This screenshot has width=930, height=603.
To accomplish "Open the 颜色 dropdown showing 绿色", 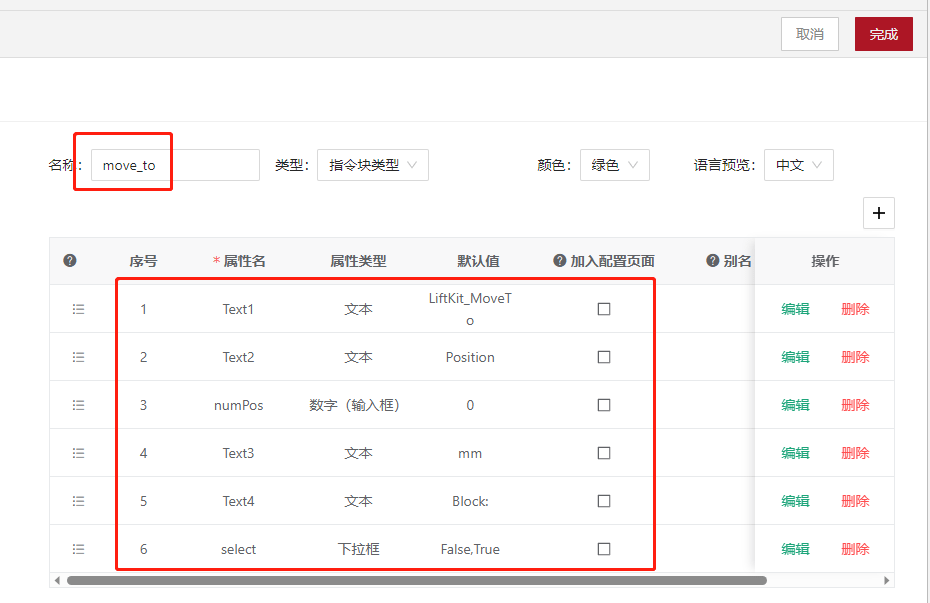I will [x=614, y=165].
